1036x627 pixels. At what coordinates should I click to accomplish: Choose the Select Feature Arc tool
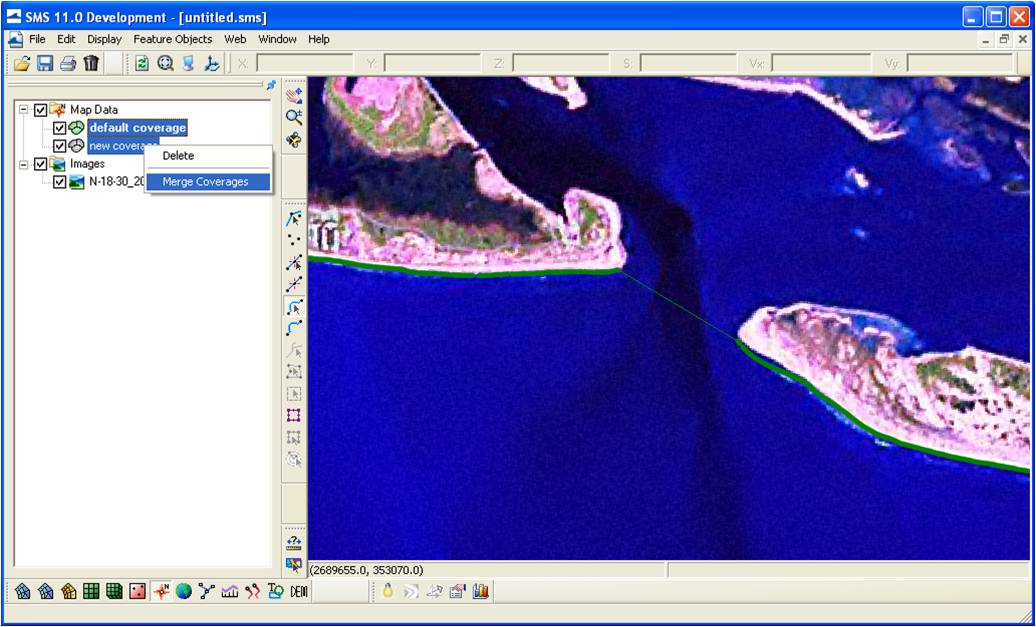tap(294, 307)
